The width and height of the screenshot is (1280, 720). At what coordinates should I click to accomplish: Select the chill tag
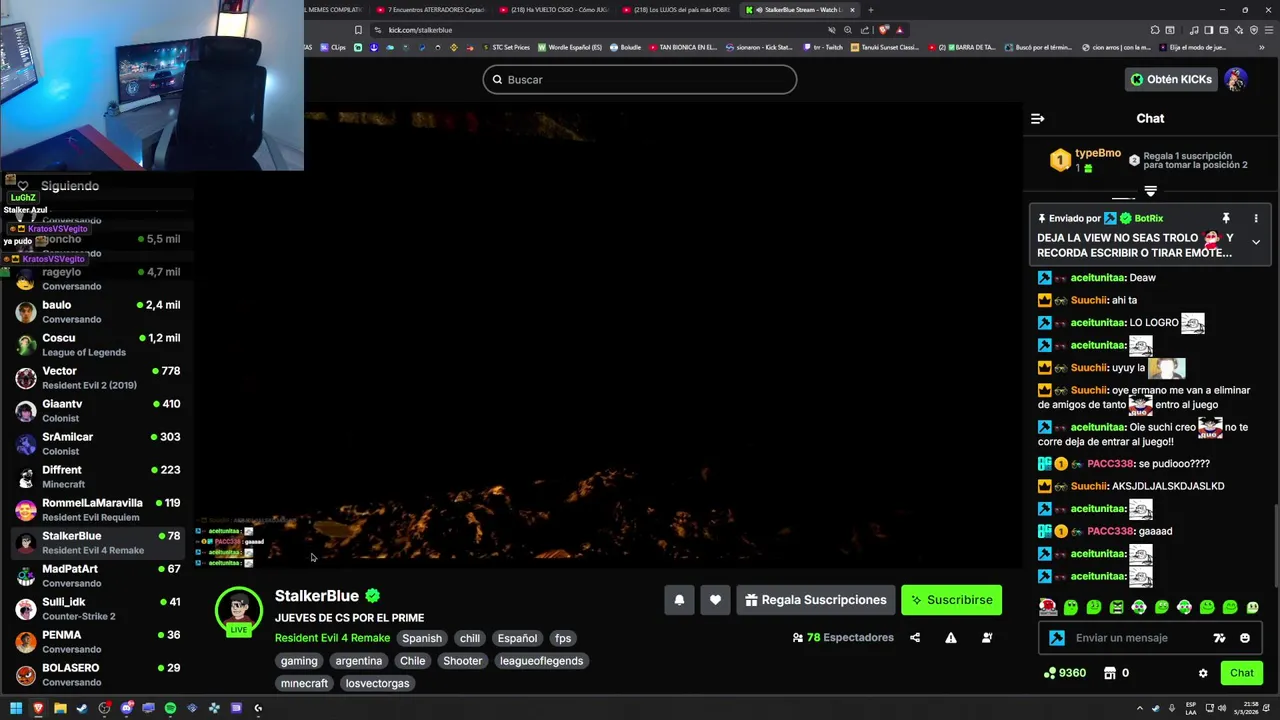coord(470,638)
